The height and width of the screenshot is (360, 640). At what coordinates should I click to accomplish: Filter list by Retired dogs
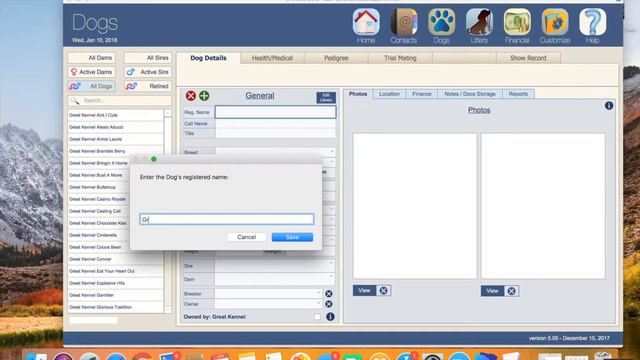[148, 86]
